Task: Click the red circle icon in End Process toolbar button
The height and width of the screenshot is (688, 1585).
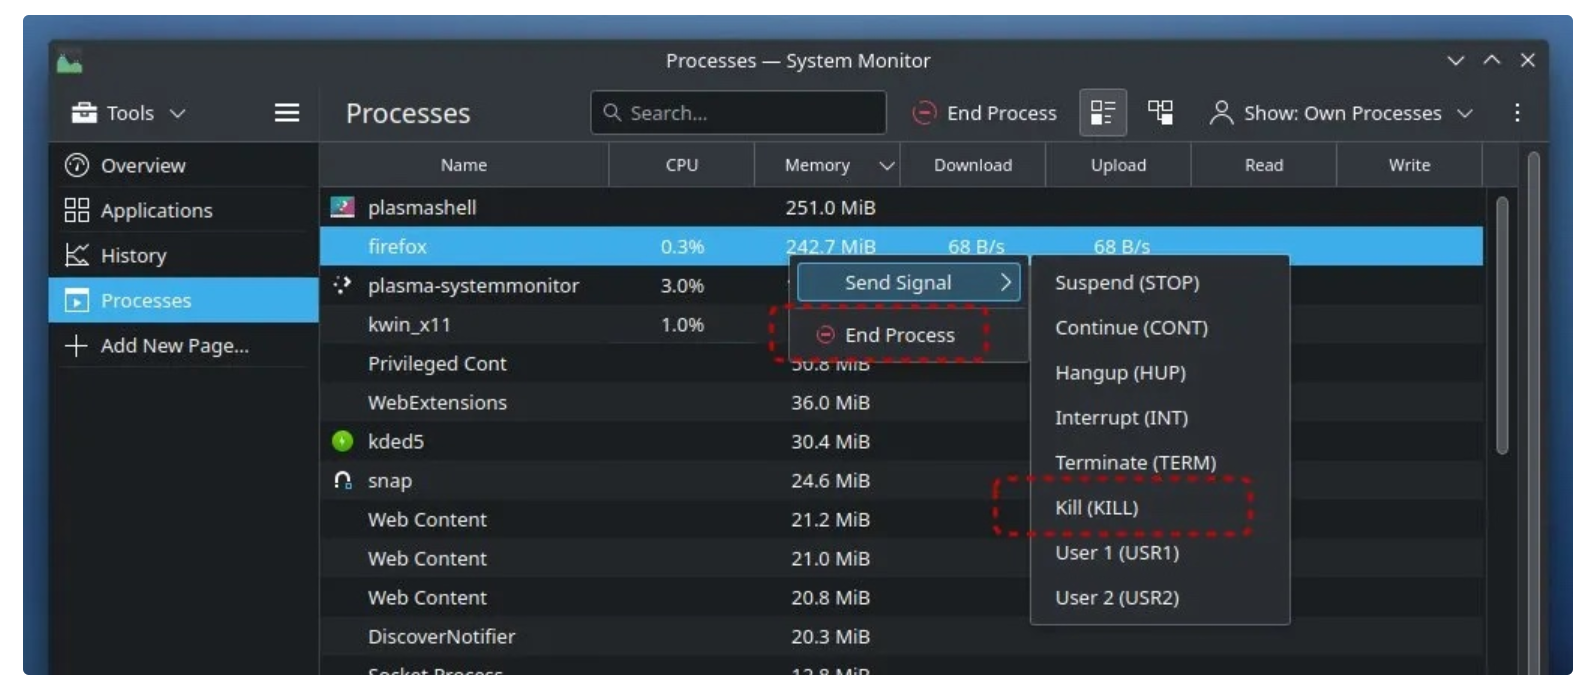Action: [925, 113]
